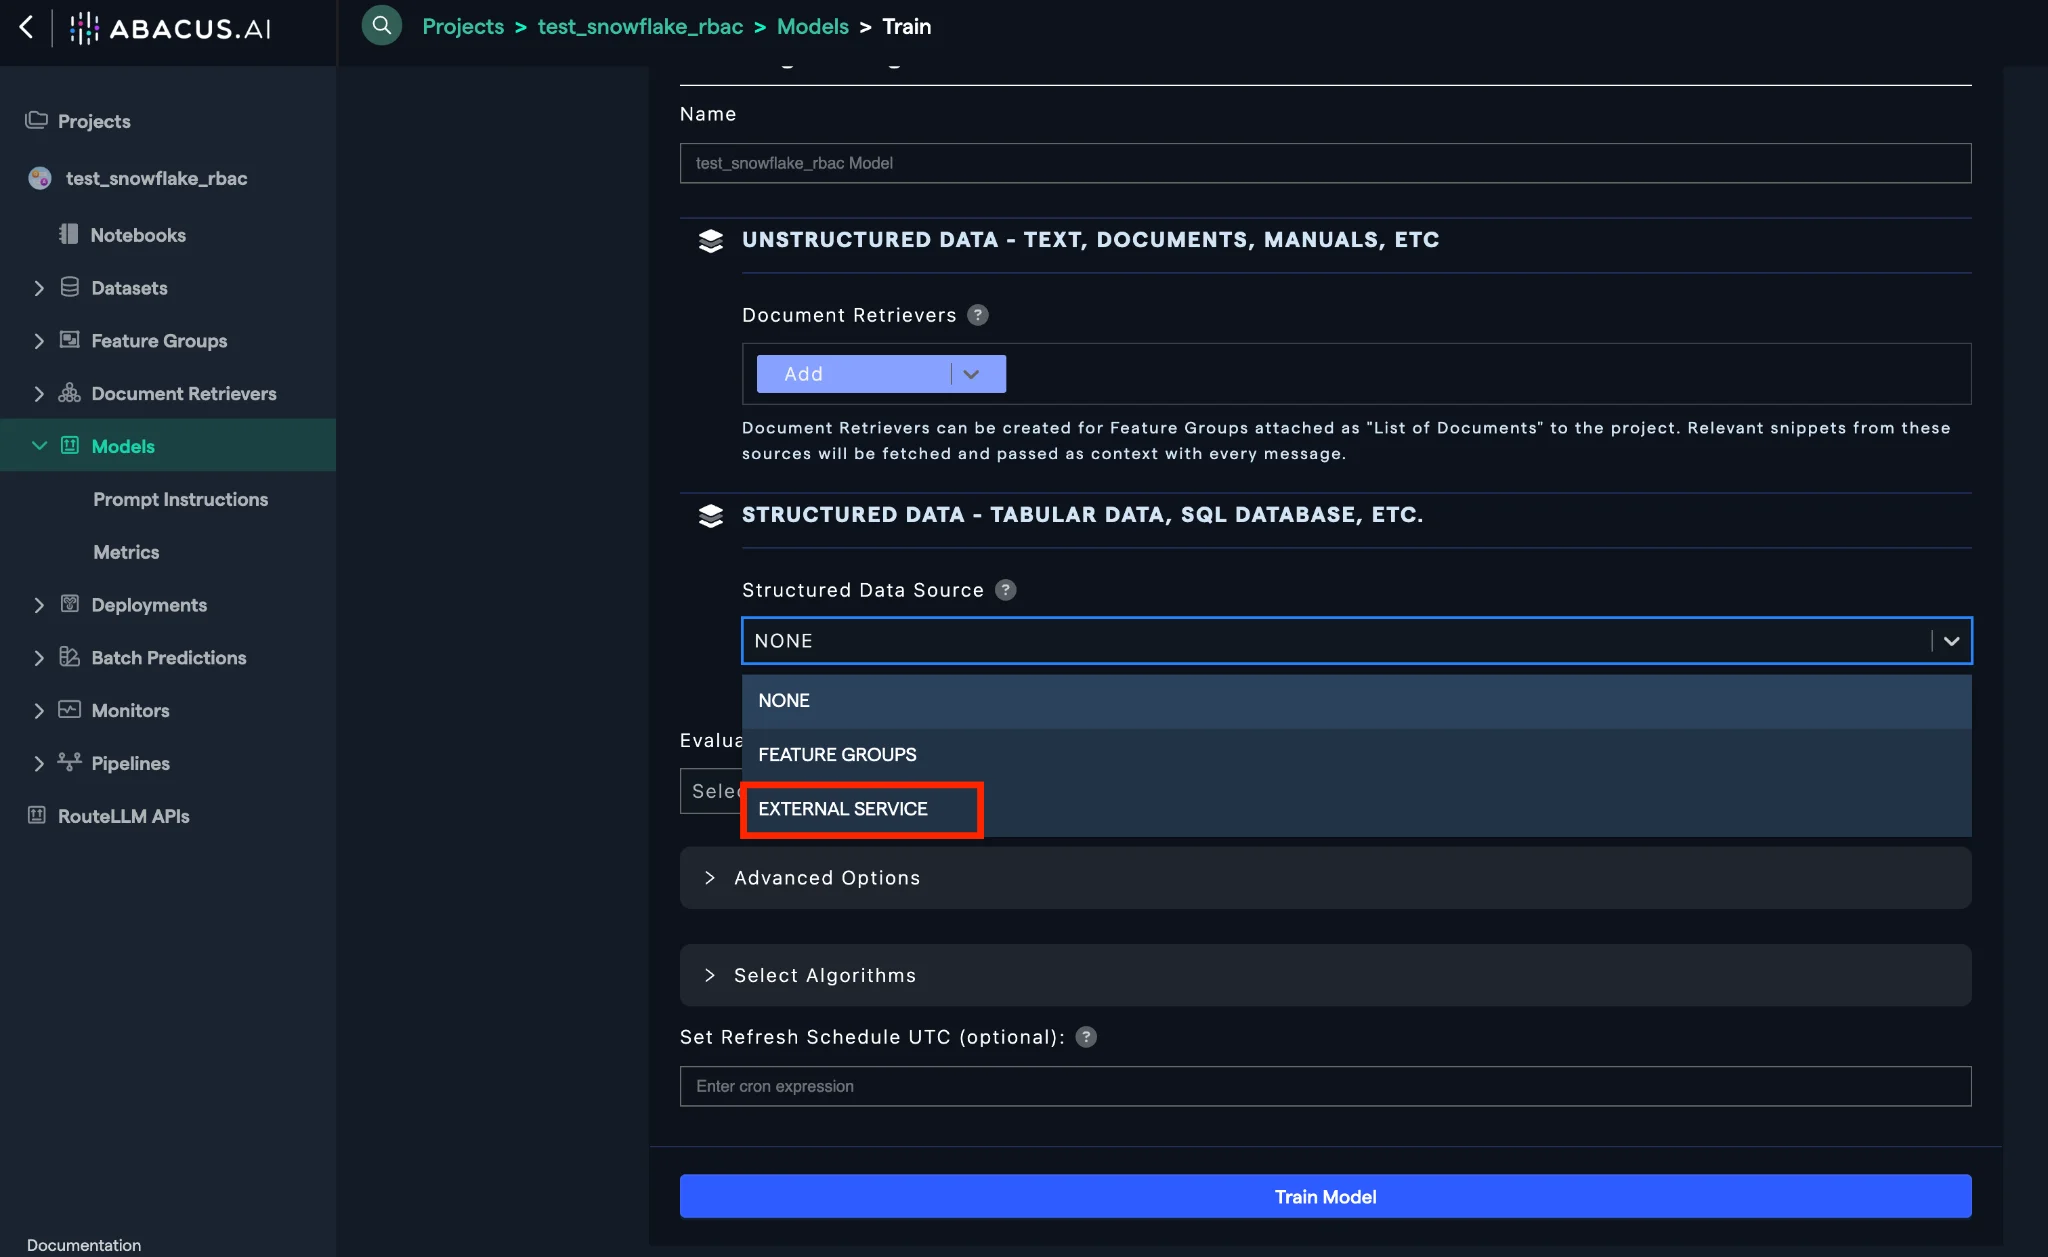
Task: Collapse the Models sidebar section
Action: click(x=39, y=446)
